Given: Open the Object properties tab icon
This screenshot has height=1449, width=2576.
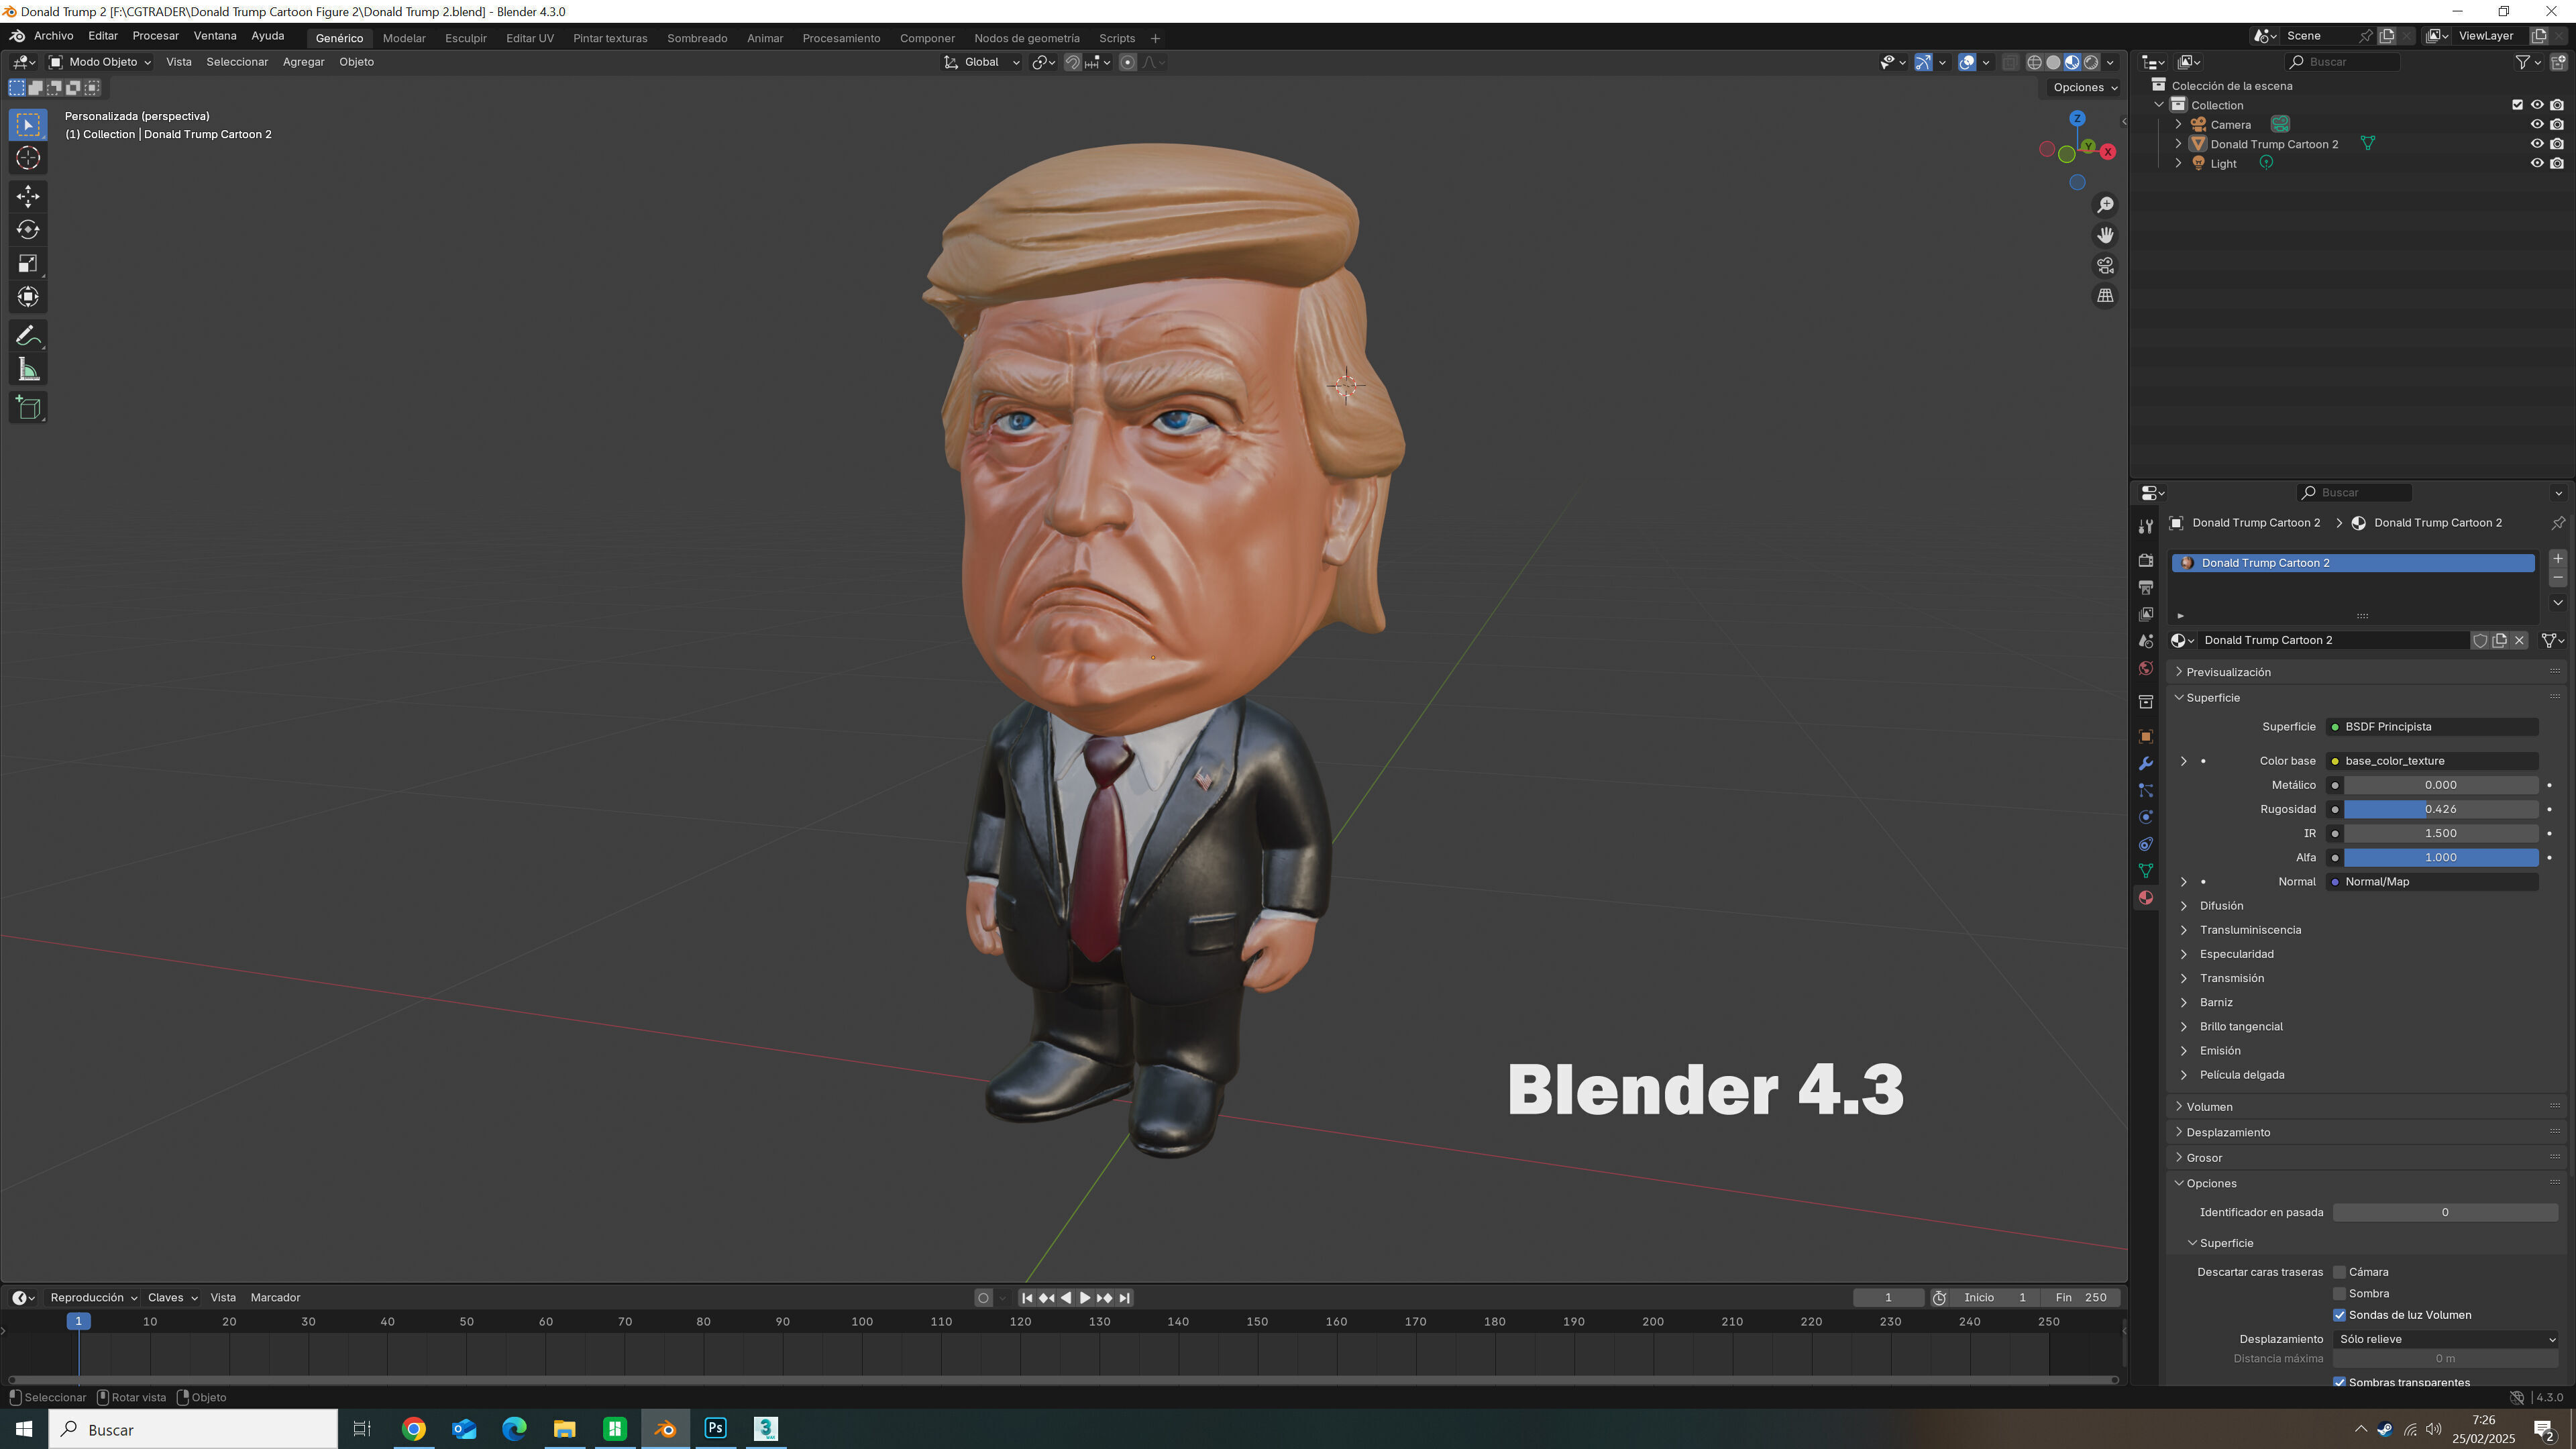Looking at the screenshot, I should coord(2146,737).
